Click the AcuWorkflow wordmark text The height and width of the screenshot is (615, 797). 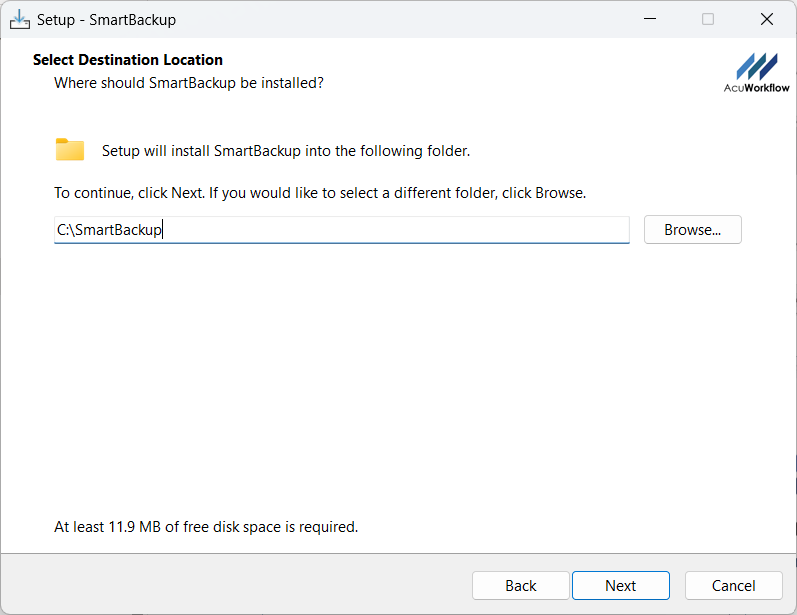coord(756,88)
